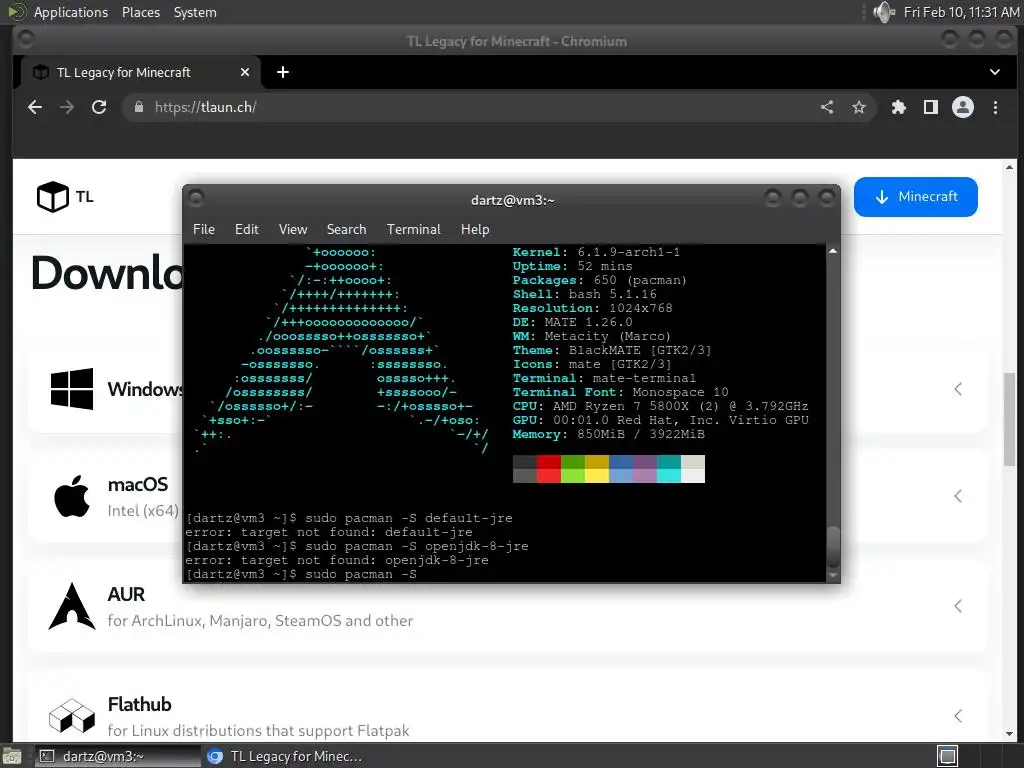This screenshot has height=768, width=1024.
Task: Click the MATE menu logo icon
Action: pos(16,12)
